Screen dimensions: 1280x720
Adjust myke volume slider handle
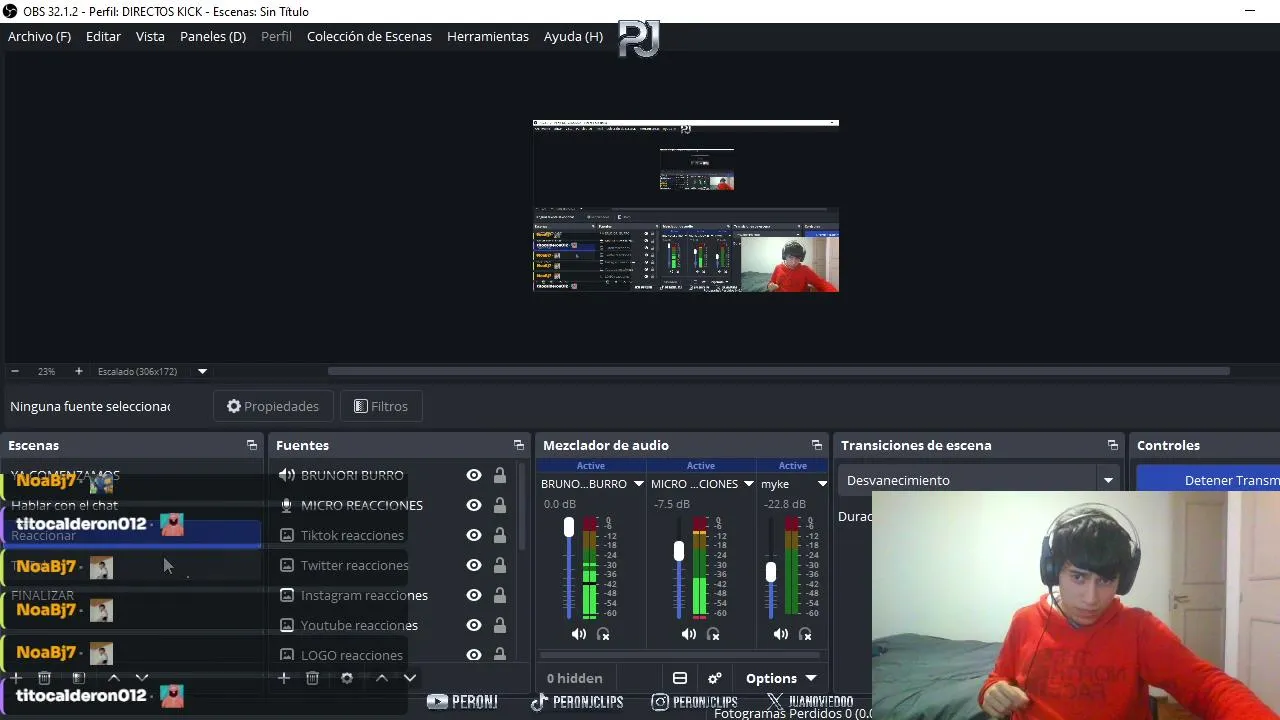pos(771,572)
